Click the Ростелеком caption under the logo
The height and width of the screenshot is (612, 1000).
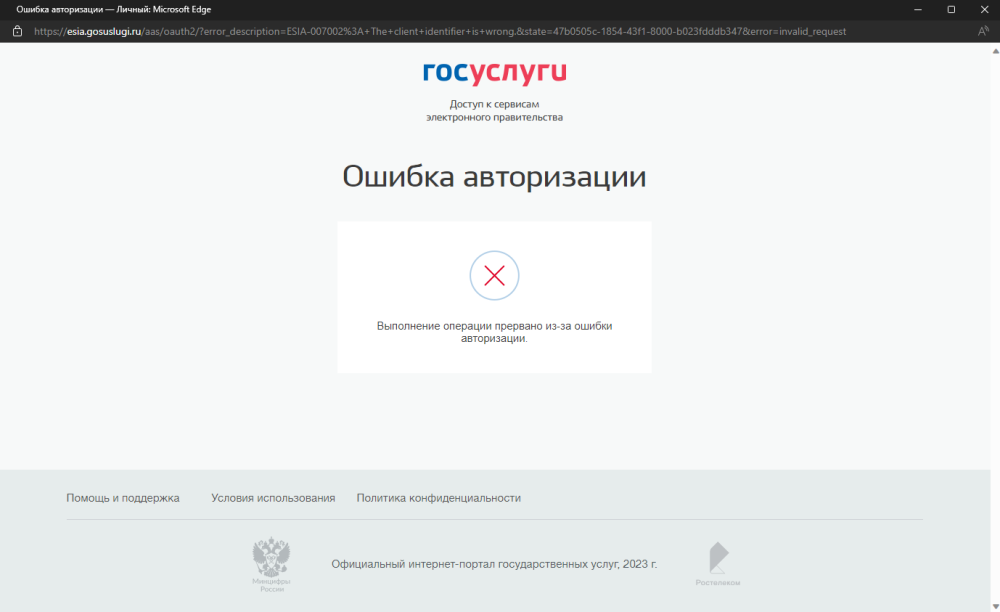pos(718,583)
